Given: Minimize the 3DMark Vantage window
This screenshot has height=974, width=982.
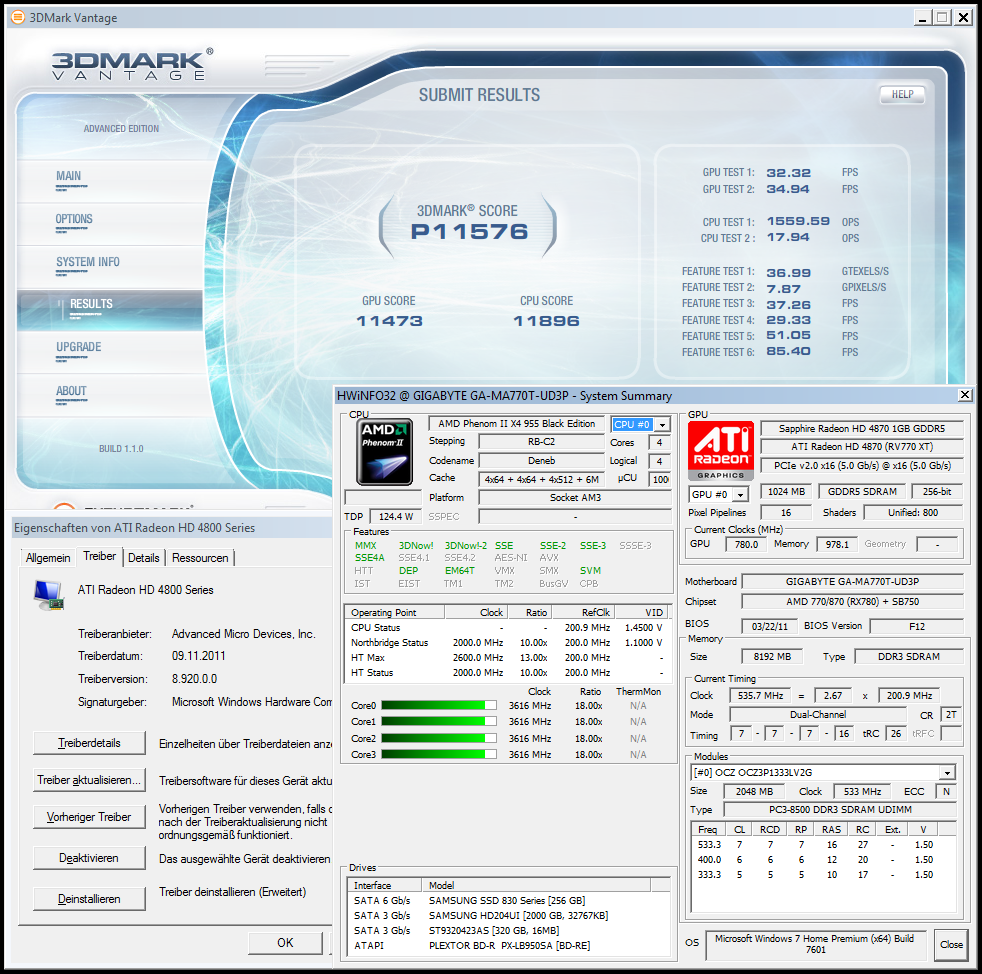Looking at the screenshot, I should tap(922, 18).
